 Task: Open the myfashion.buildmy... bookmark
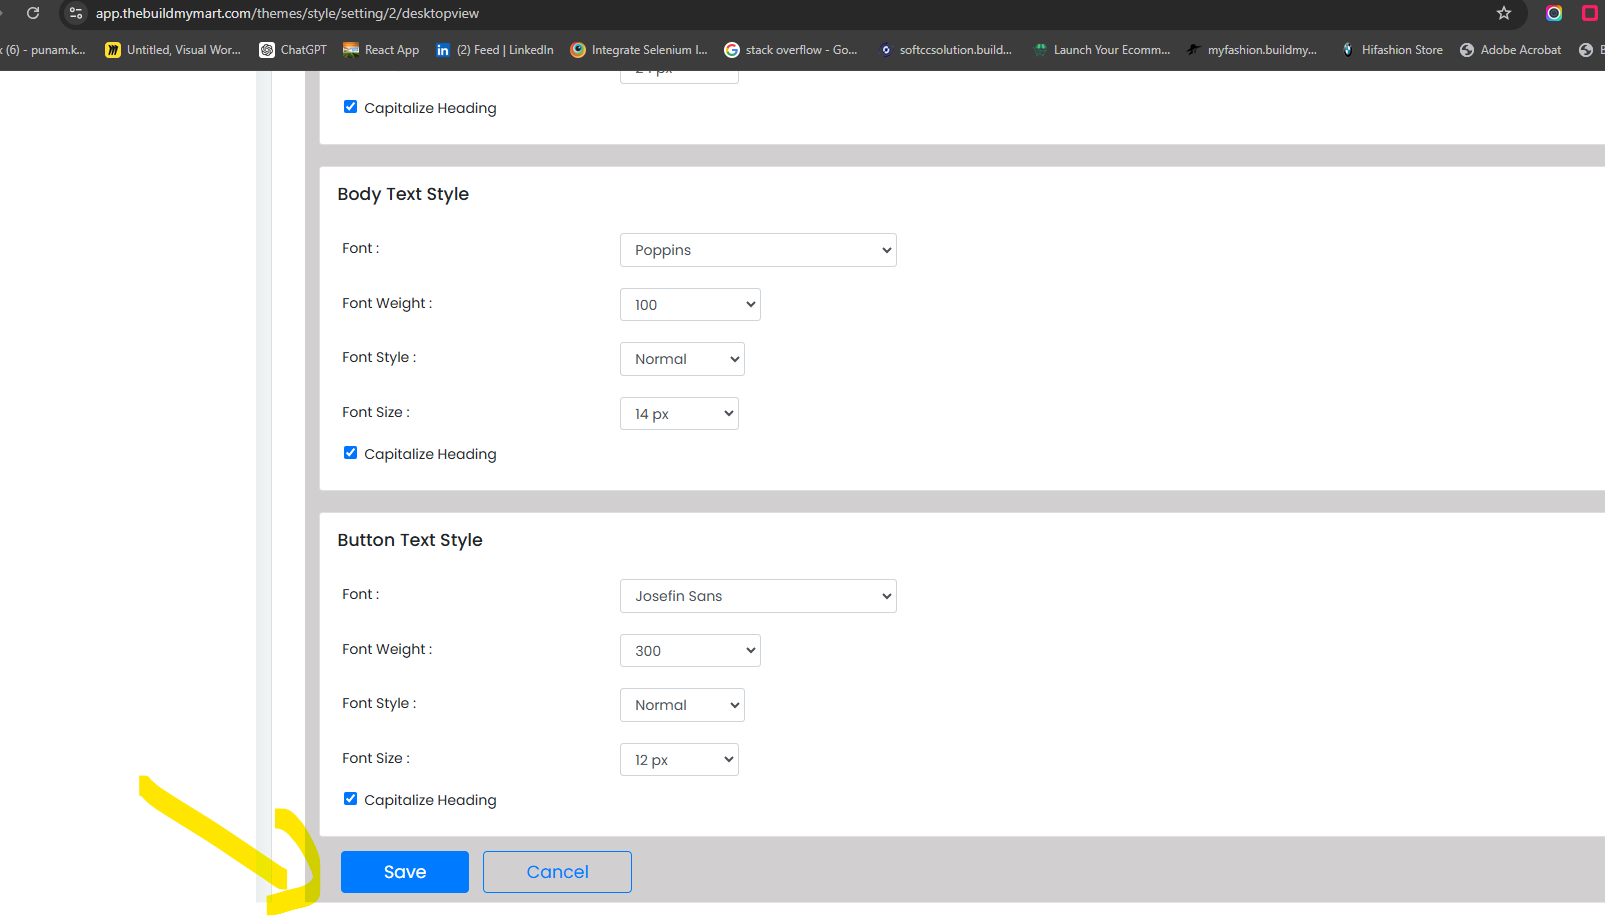click(x=1252, y=50)
